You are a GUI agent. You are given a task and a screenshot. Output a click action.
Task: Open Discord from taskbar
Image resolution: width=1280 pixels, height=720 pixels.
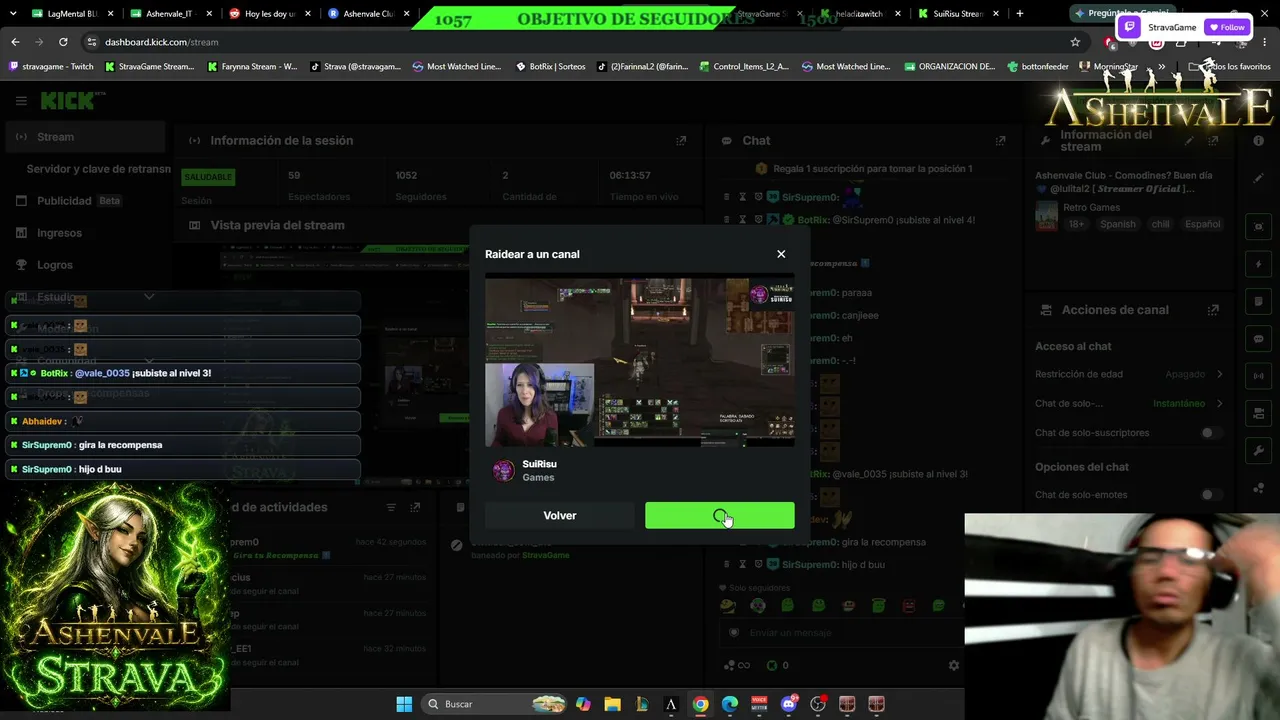coord(789,704)
